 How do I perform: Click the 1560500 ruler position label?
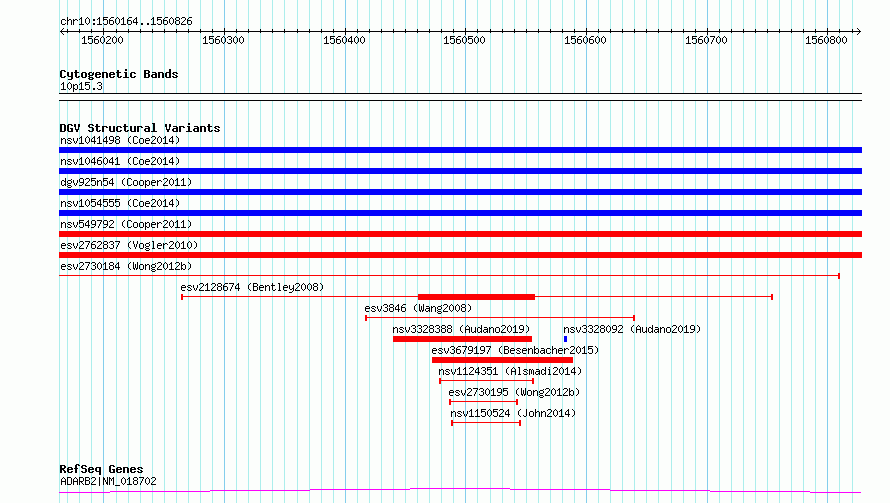[x=464, y=40]
